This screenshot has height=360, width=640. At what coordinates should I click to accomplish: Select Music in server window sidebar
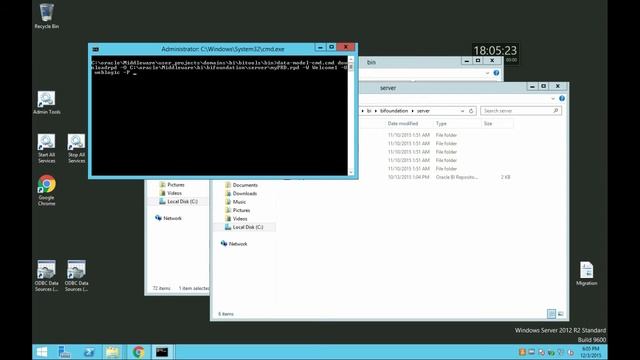click(239, 202)
